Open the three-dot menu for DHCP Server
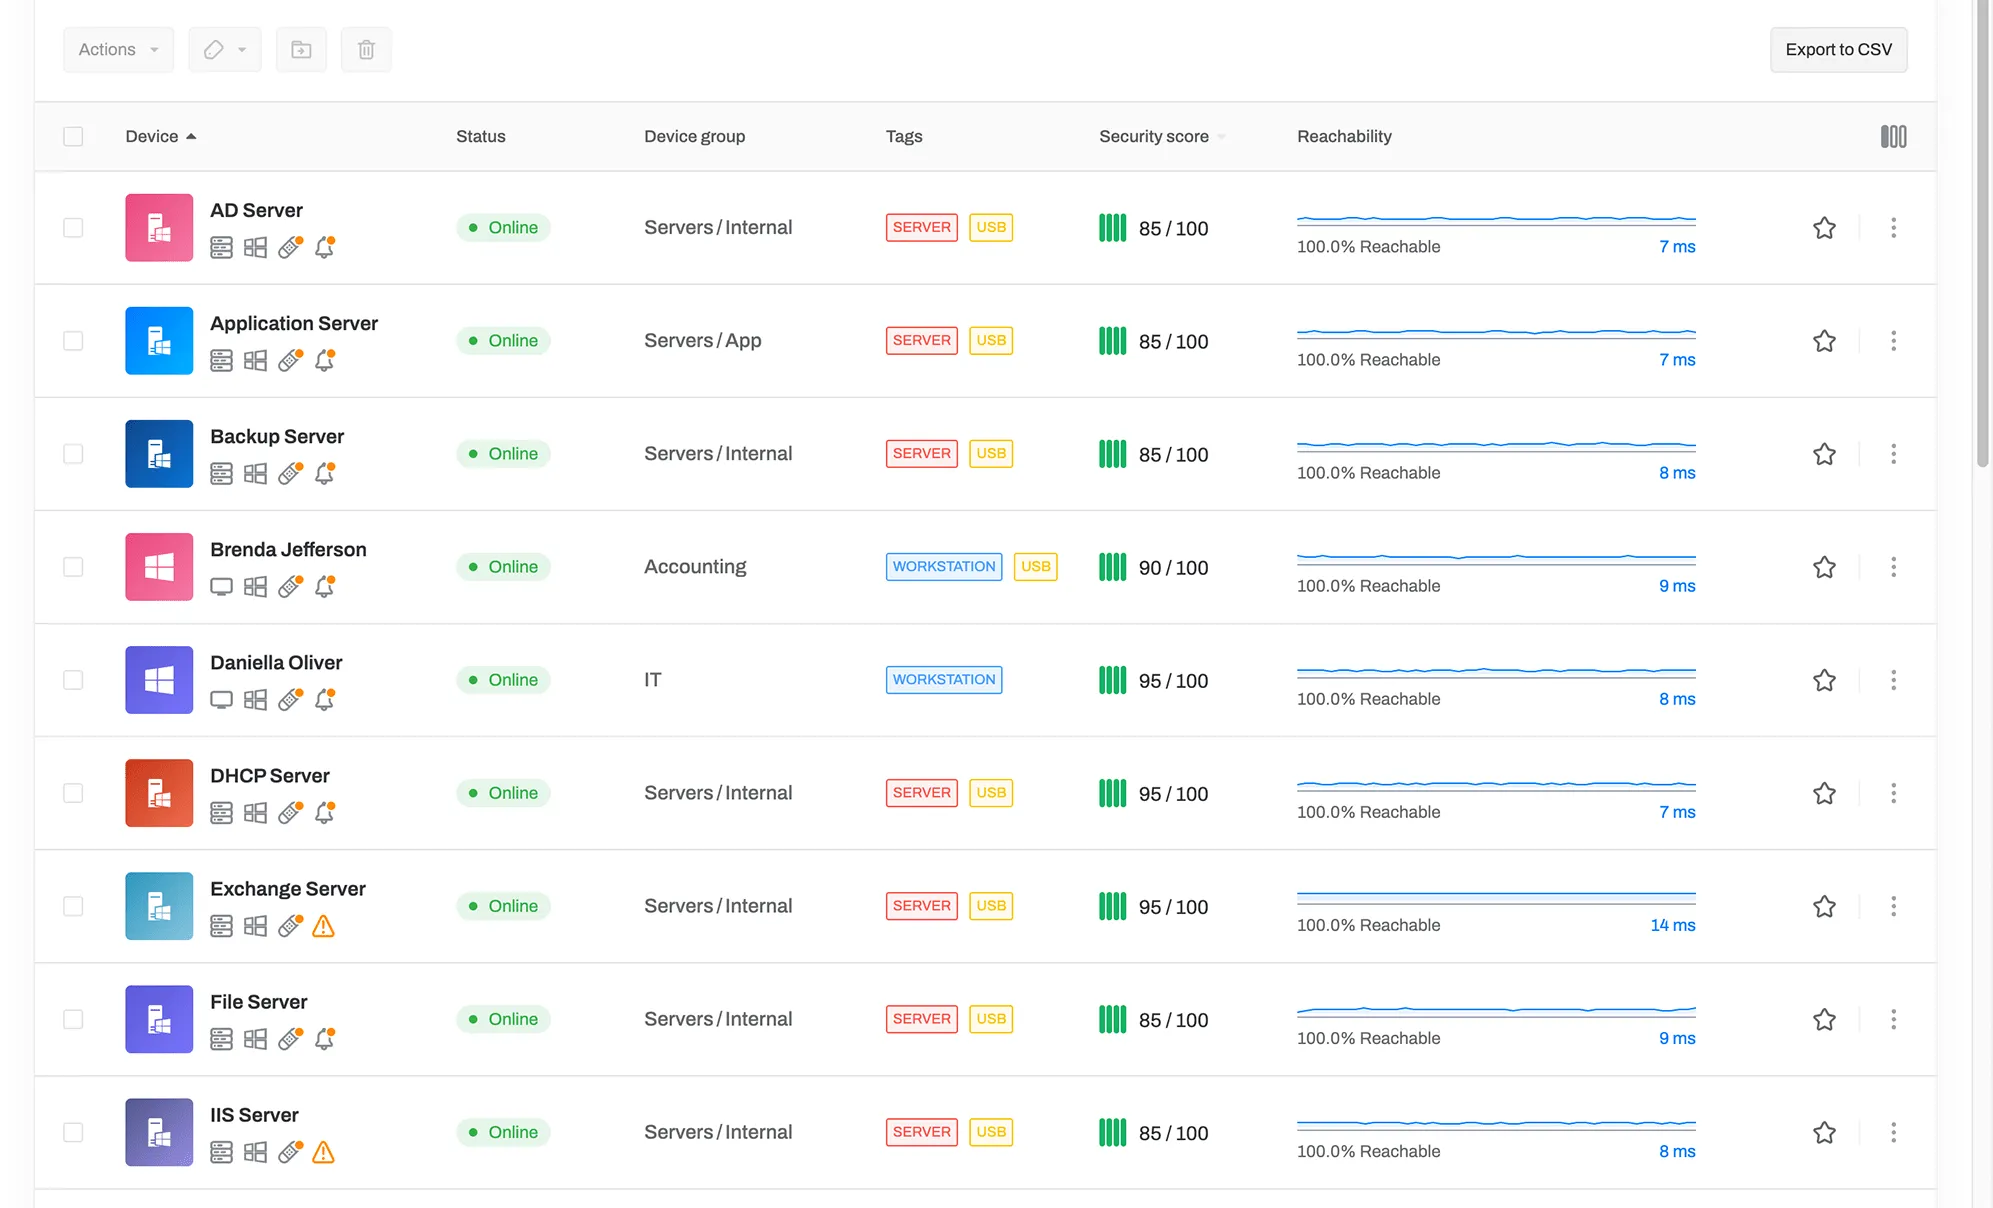The width and height of the screenshot is (1993, 1208). click(1893, 793)
